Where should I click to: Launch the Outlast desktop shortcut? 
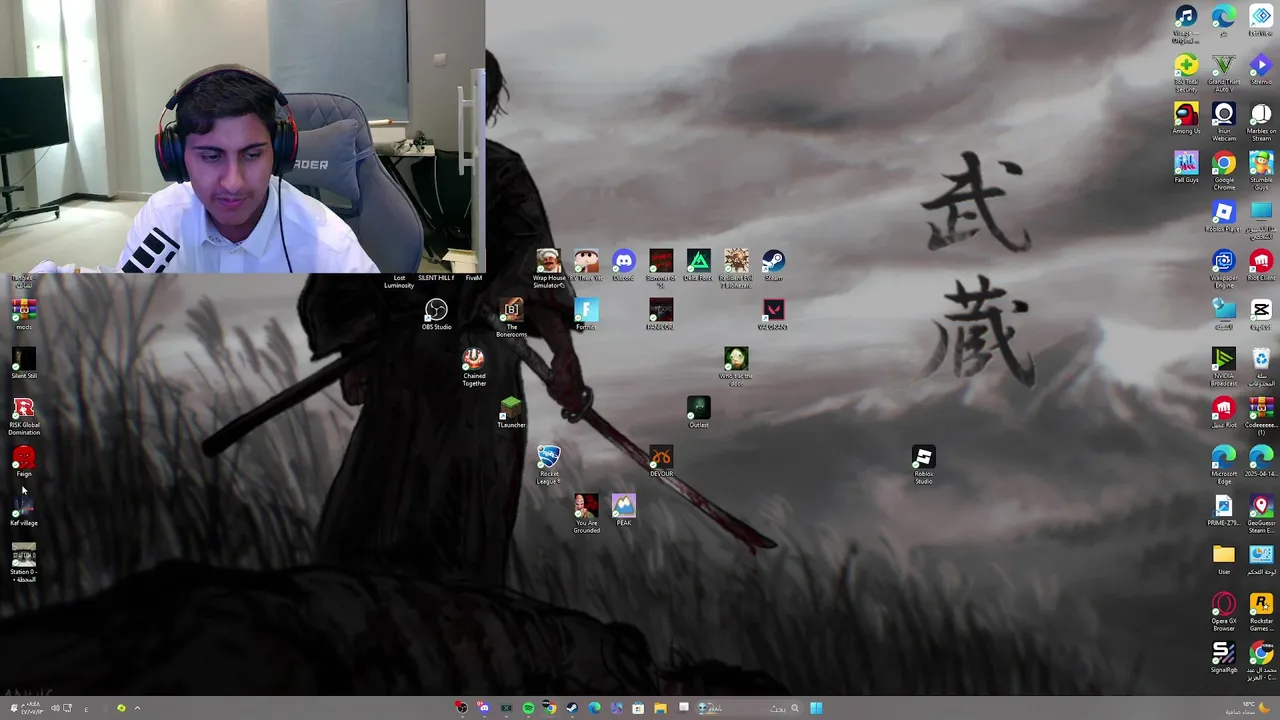coord(698,412)
